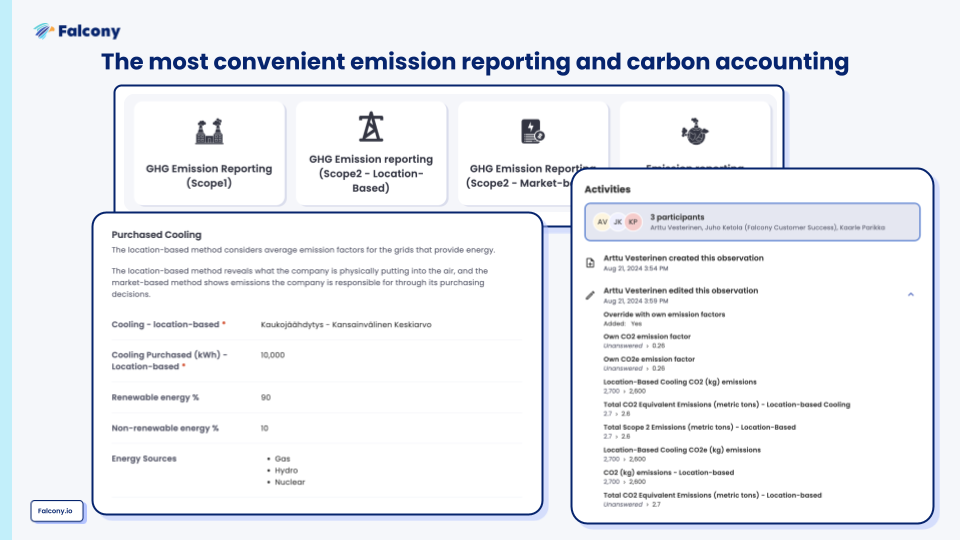Viewport: 960px width, 540px height.
Task: Click the Falcony logo in the header
Action: pyautogui.click(x=77, y=31)
